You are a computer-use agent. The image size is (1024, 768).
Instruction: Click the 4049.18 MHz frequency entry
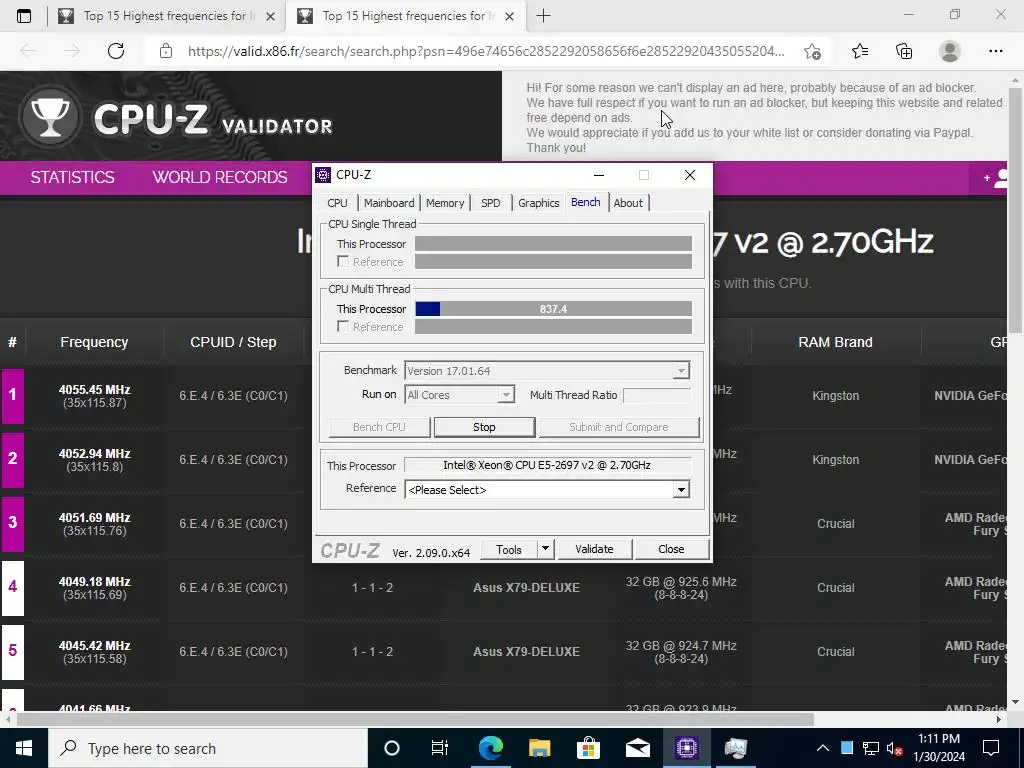pyautogui.click(x=95, y=582)
